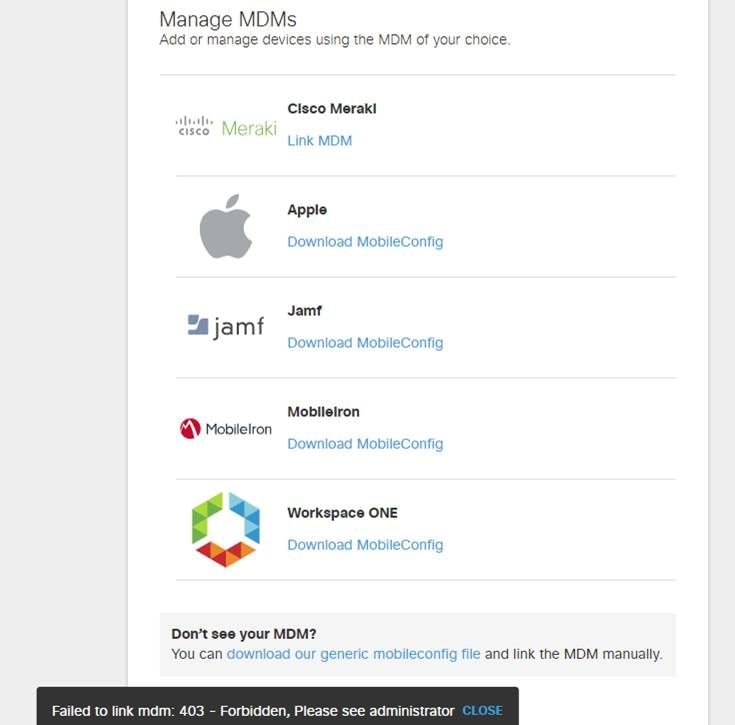Open the Link MDM link for Meraki
Viewport: 735px width, 725px height.
click(319, 141)
